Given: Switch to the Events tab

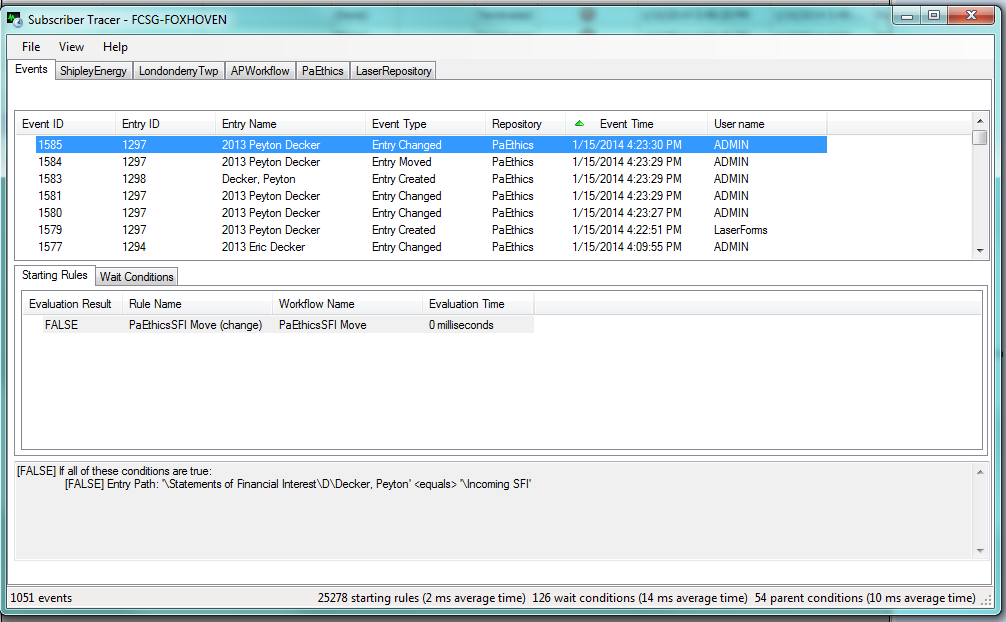Looking at the screenshot, I should coord(31,69).
